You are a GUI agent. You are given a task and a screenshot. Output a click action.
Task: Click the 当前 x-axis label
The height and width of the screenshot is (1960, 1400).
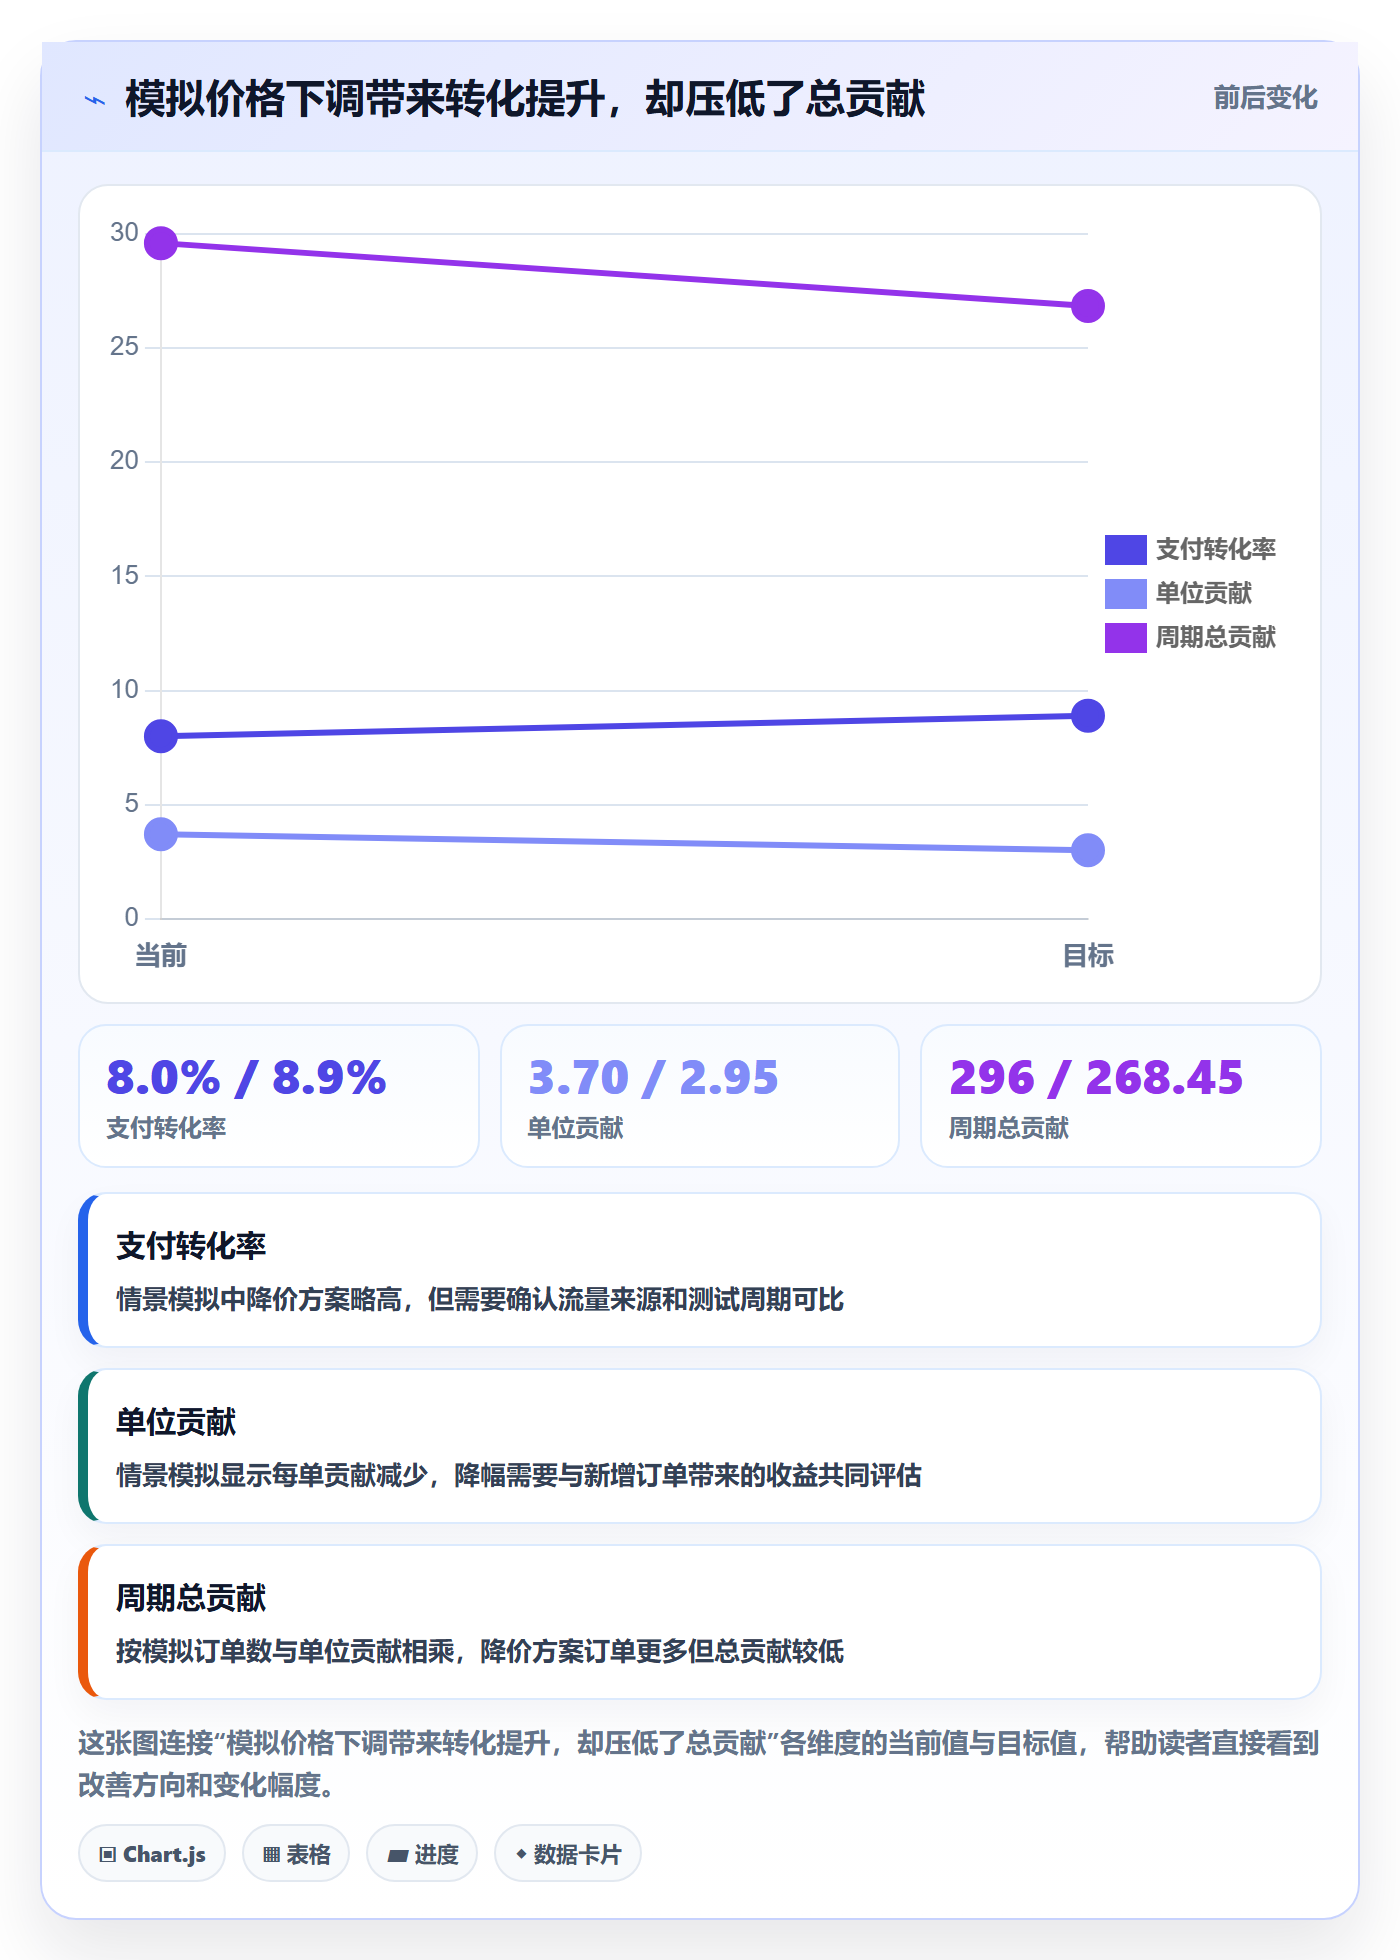161,956
